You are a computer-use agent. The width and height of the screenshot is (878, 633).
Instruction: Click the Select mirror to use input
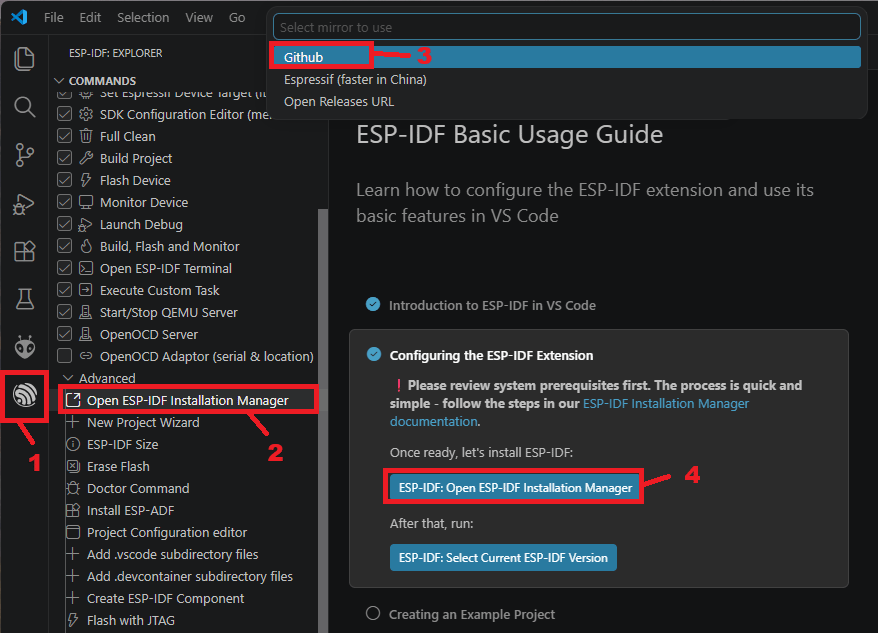[x=567, y=27]
